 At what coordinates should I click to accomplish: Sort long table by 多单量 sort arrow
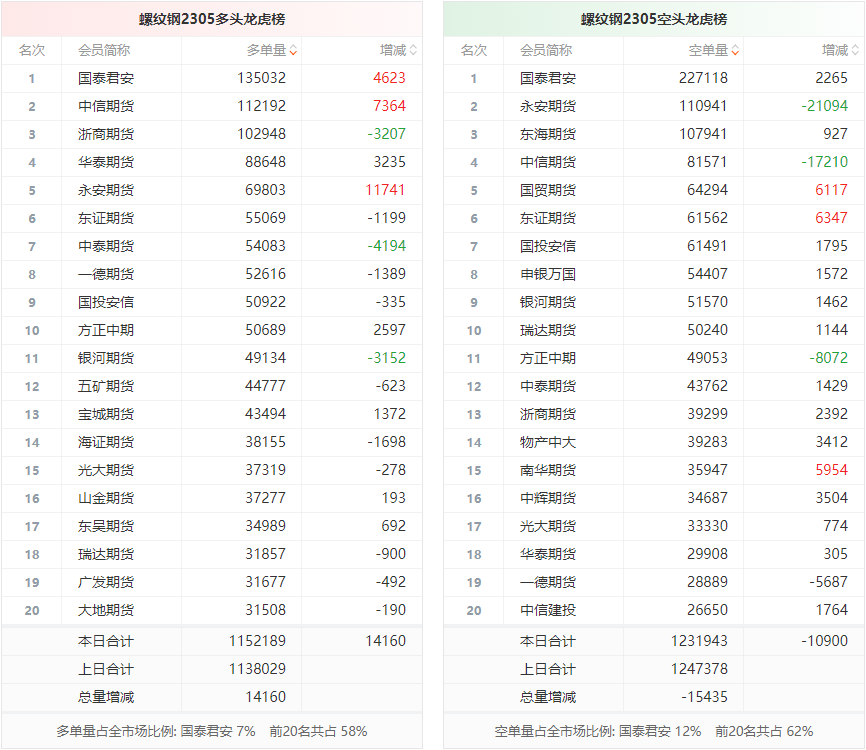click(x=293, y=50)
